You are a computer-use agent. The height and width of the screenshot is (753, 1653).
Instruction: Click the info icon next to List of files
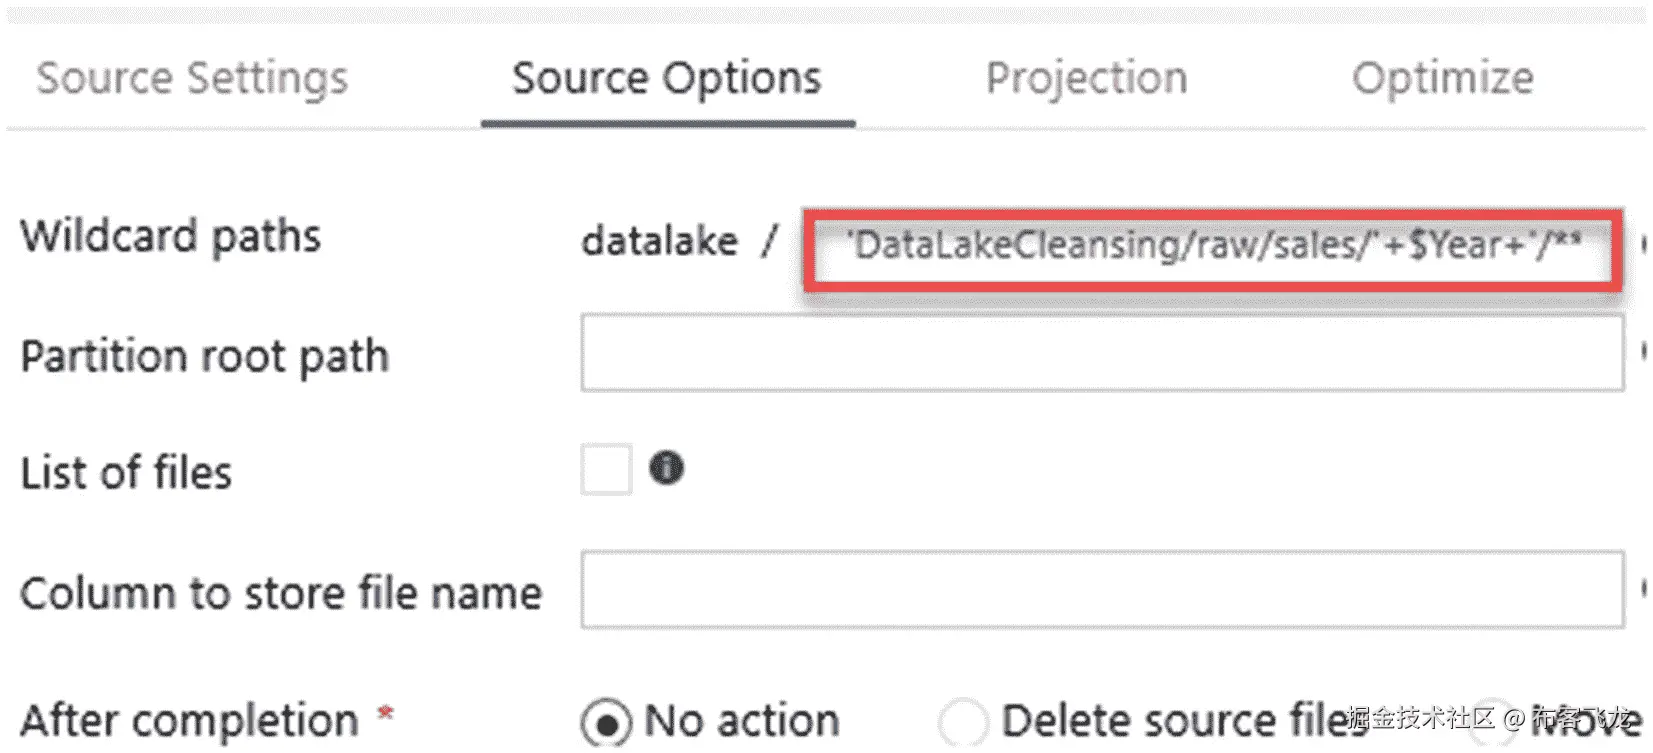point(666,468)
